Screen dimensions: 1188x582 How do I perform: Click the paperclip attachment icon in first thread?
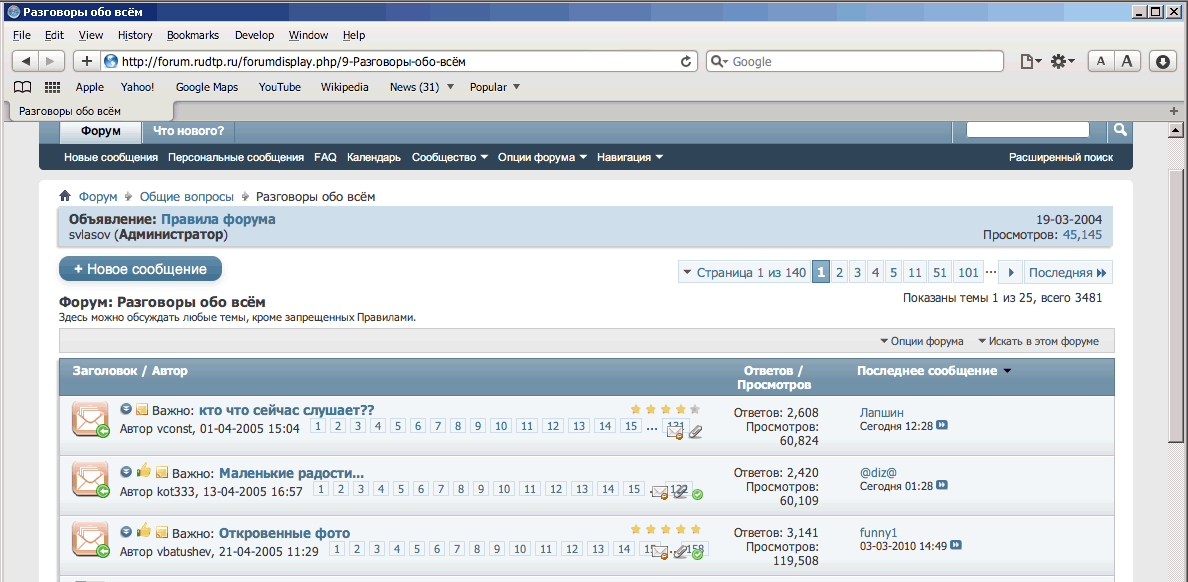pyautogui.click(x=695, y=432)
